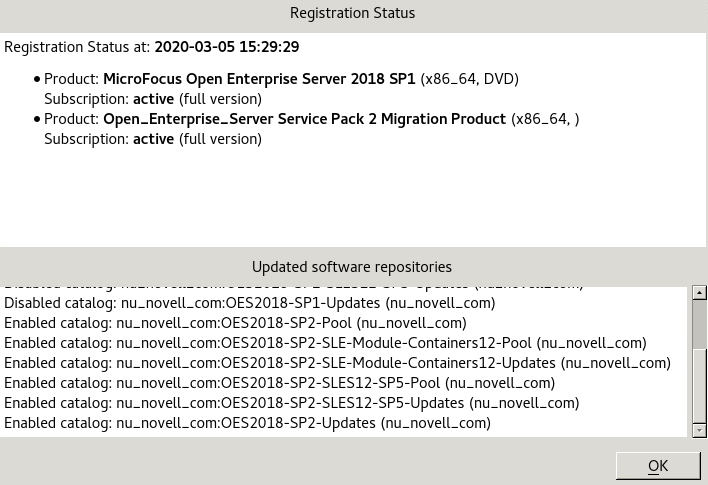Click the scrollbar down arrow
The width and height of the screenshot is (708, 485).
(x=699, y=430)
